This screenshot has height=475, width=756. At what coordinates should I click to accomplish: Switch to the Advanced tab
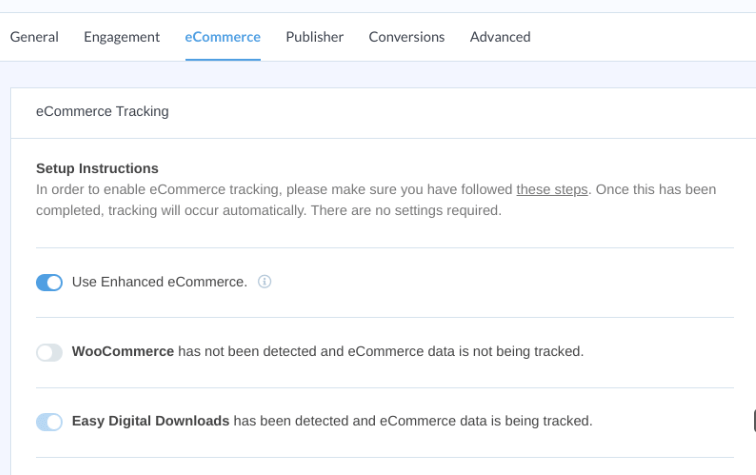click(500, 37)
